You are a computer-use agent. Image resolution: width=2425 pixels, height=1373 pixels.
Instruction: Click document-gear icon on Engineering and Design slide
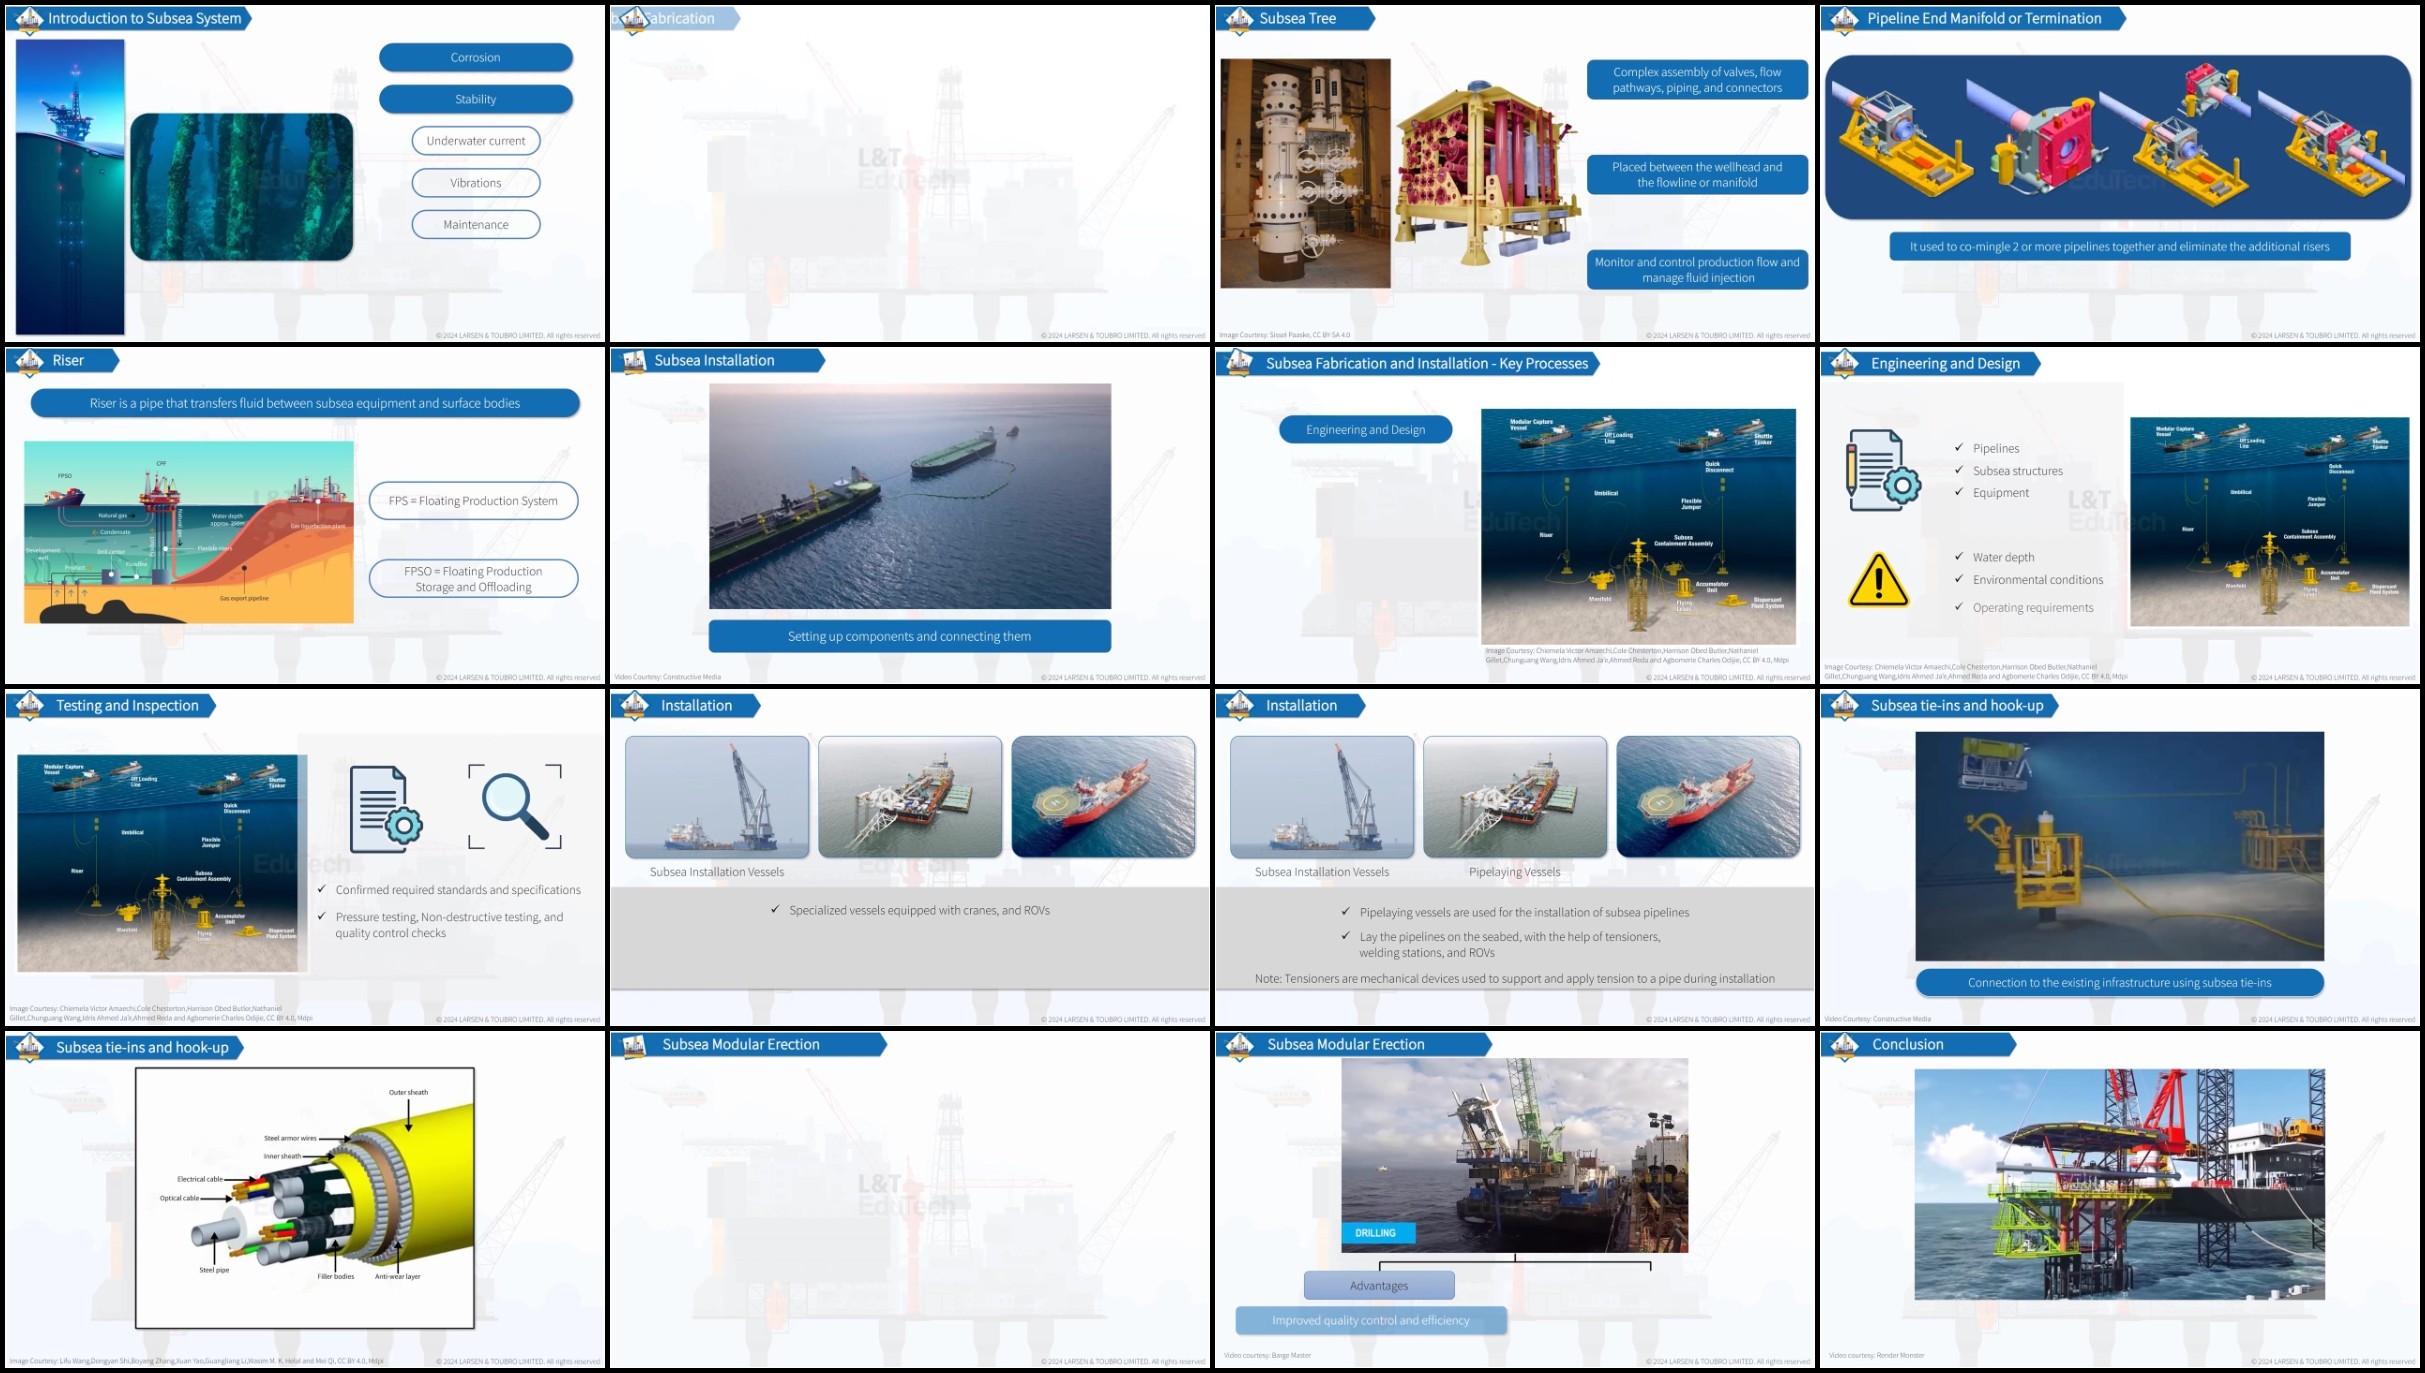tap(1883, 470)
